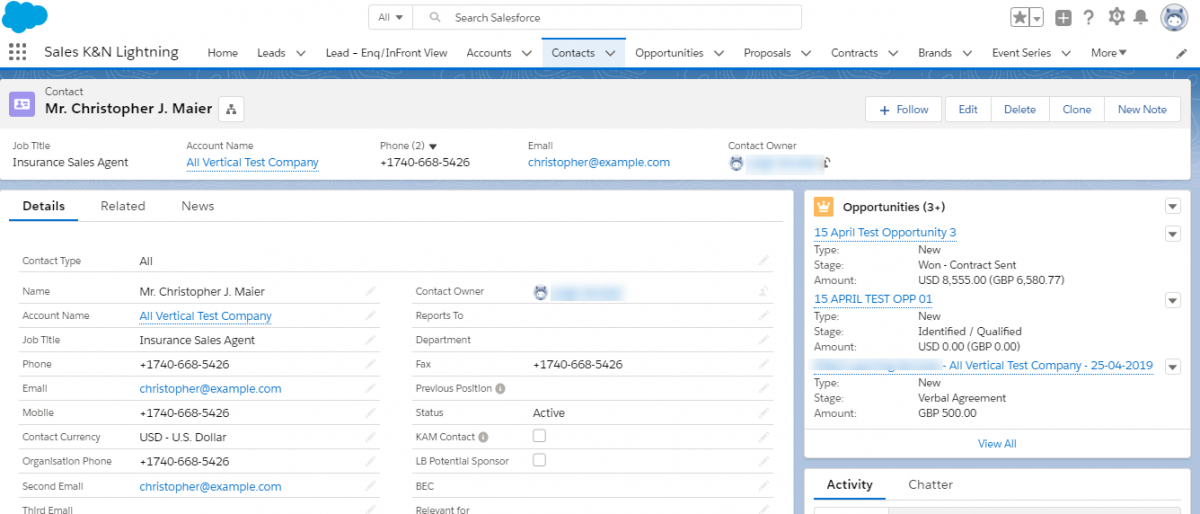This screenshot has height=514, width=1200.
Task: Click the New Note button
Action: coord(1142,110)
